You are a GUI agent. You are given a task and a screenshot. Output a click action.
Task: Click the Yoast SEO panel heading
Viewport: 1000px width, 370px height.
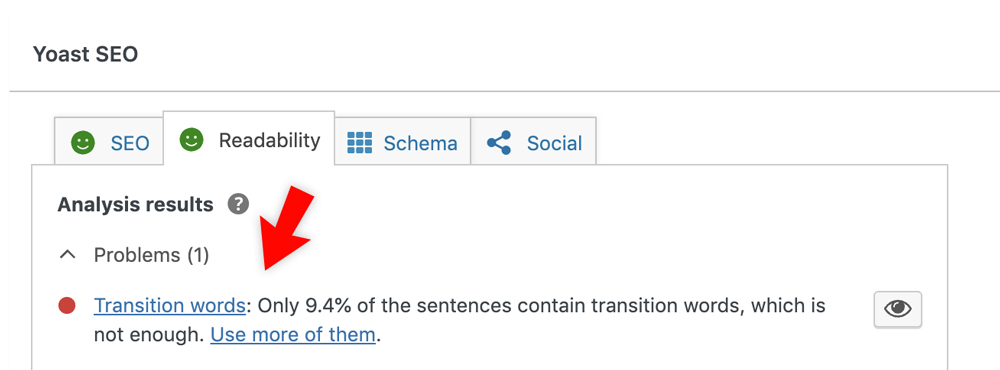tap(85, 54)
